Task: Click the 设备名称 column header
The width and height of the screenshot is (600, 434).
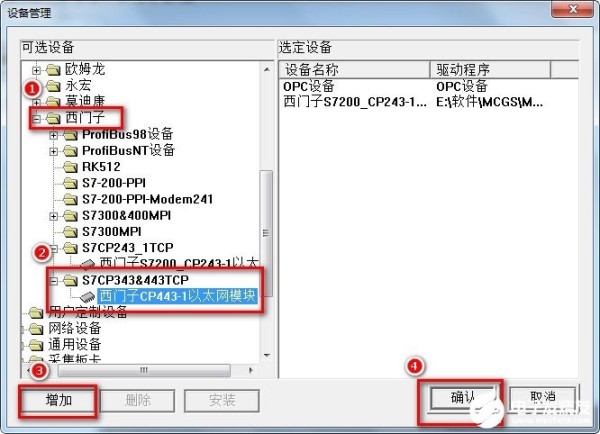Action: 355,70
